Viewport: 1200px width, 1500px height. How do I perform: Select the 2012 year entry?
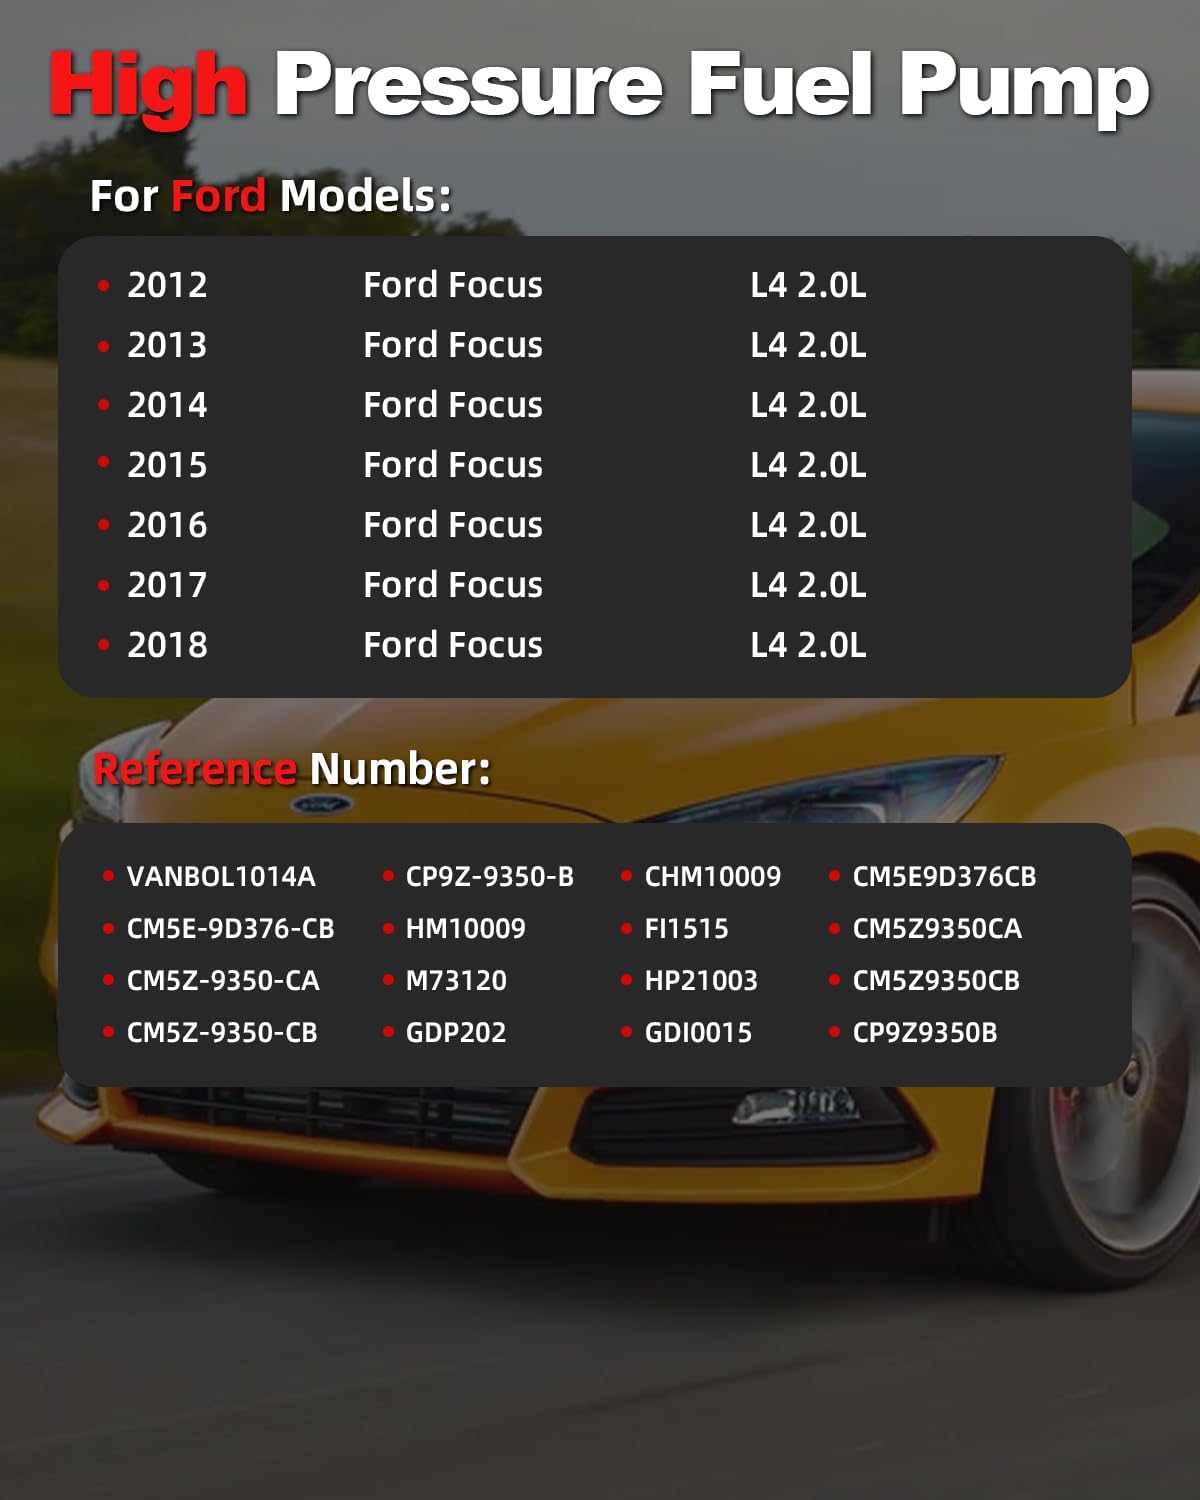167,285
